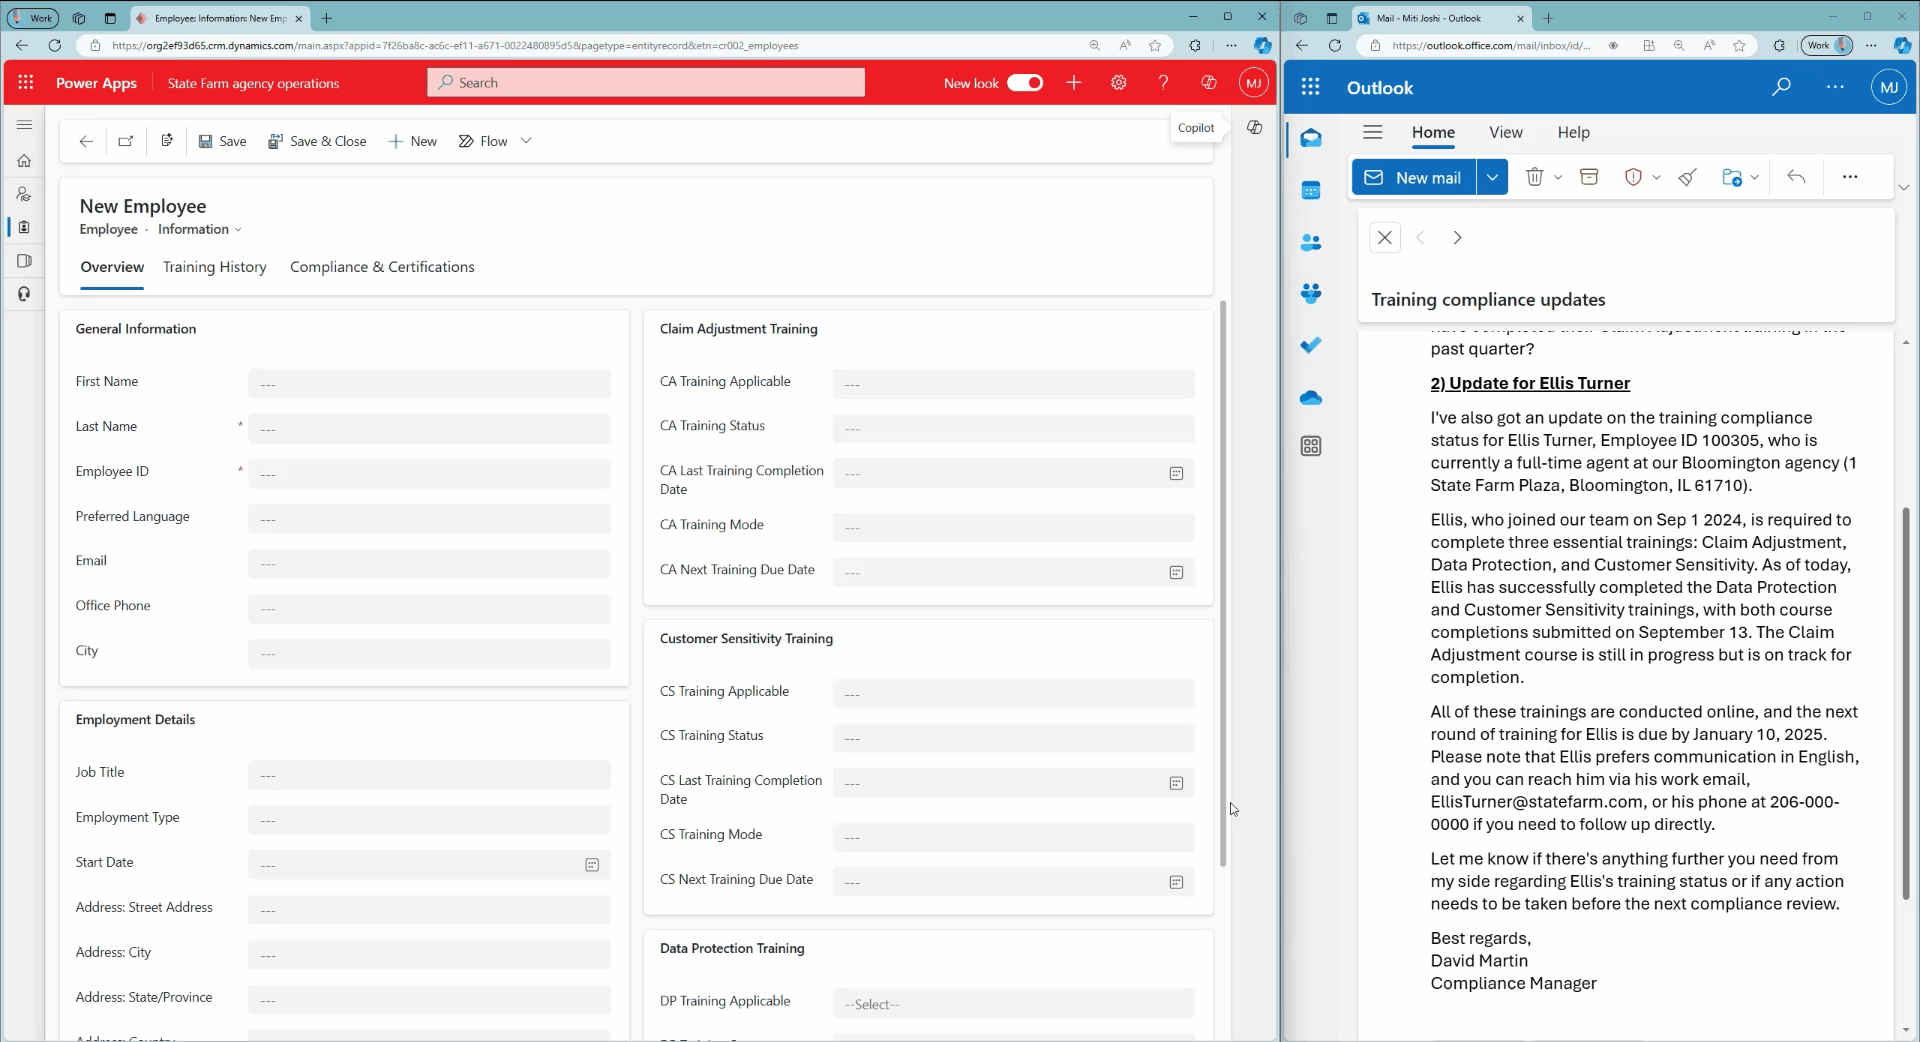
Task: Click the To Do checkmark icon in Outlook
Action: pos(1310,345)
